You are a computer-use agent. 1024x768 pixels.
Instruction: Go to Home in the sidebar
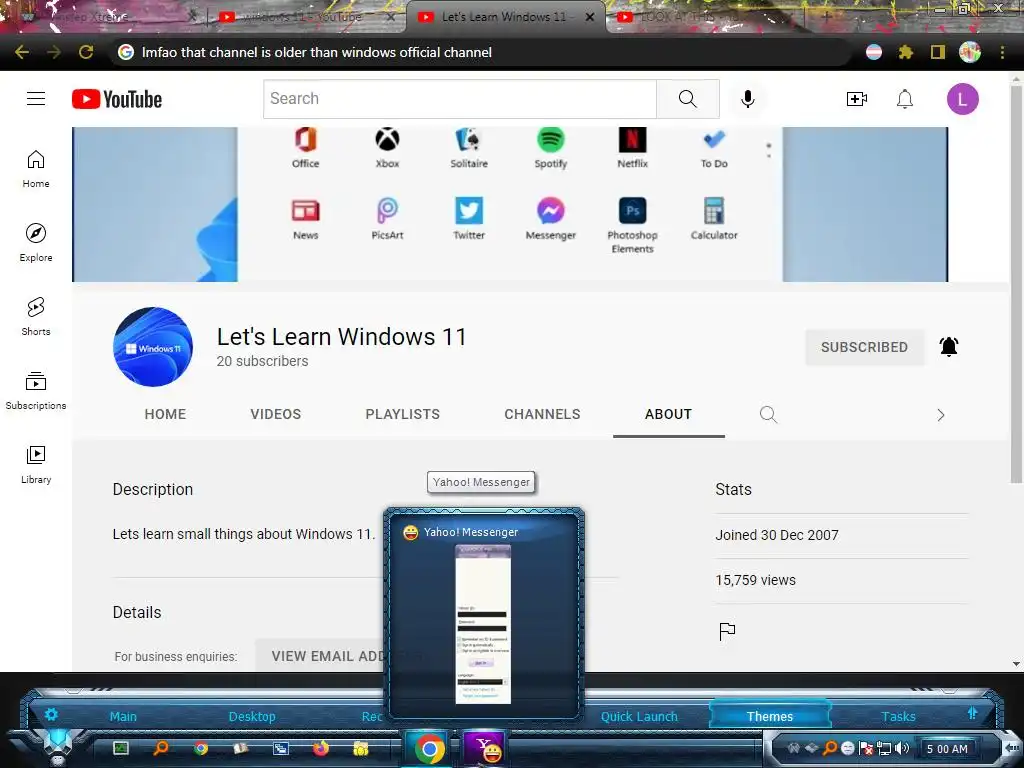coord(36,169)
